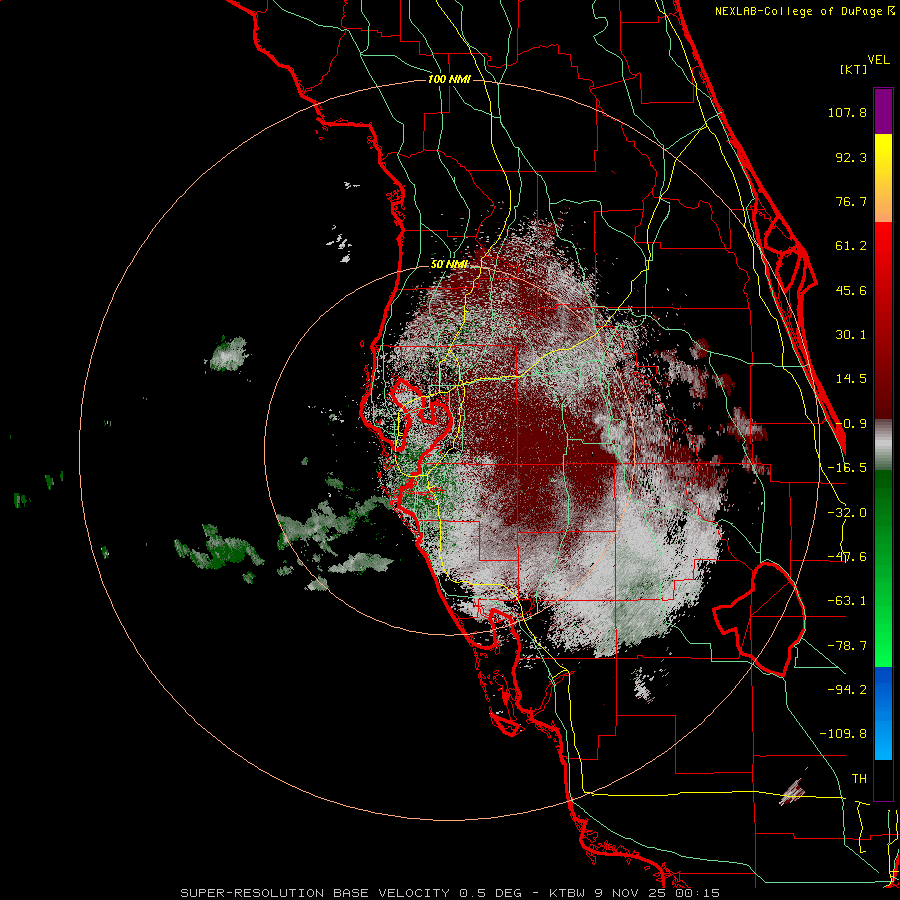Click the 50 NMI range ring label
900x900 pixels.
pos(449,264)
